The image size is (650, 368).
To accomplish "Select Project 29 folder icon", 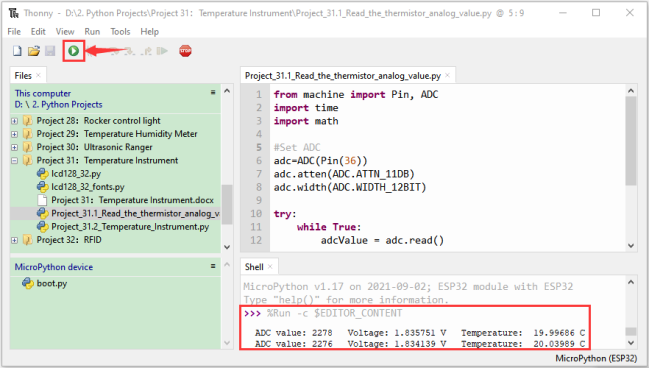I will tap(28, 134).
